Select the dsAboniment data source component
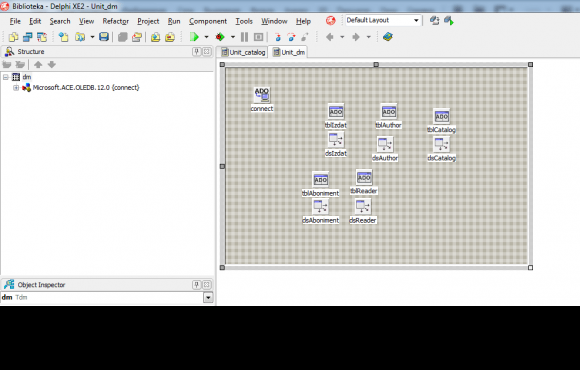580x370 pixels. 320,207
